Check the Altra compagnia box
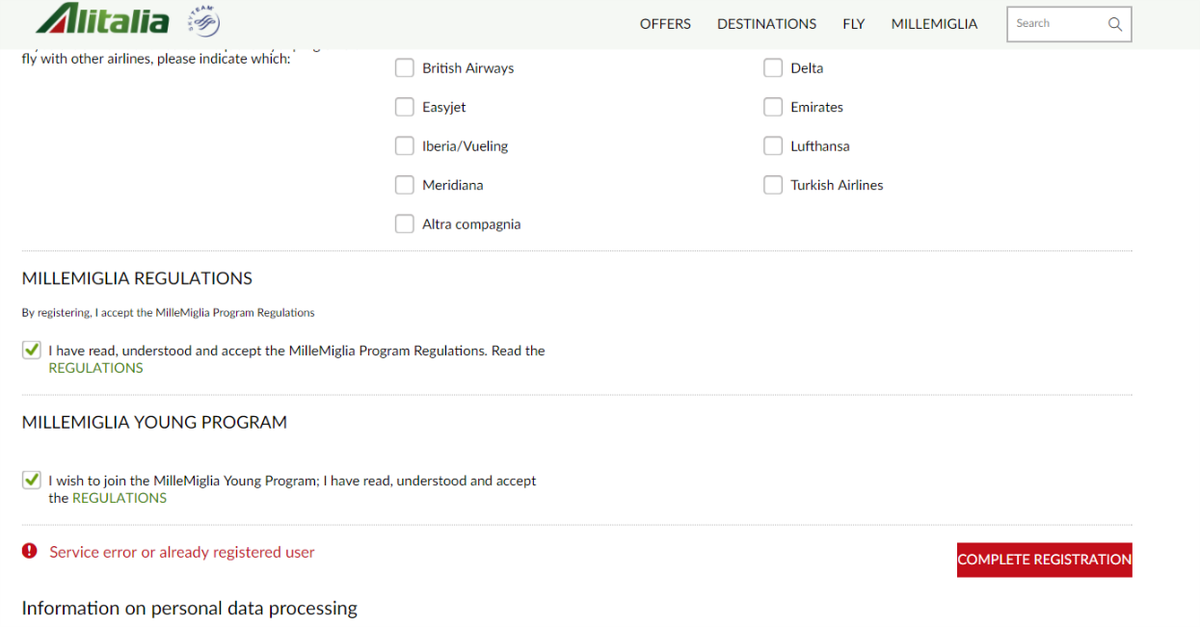Image resolution: width=1200 pixels, height=627 pixels. click(x=404, y=224)
